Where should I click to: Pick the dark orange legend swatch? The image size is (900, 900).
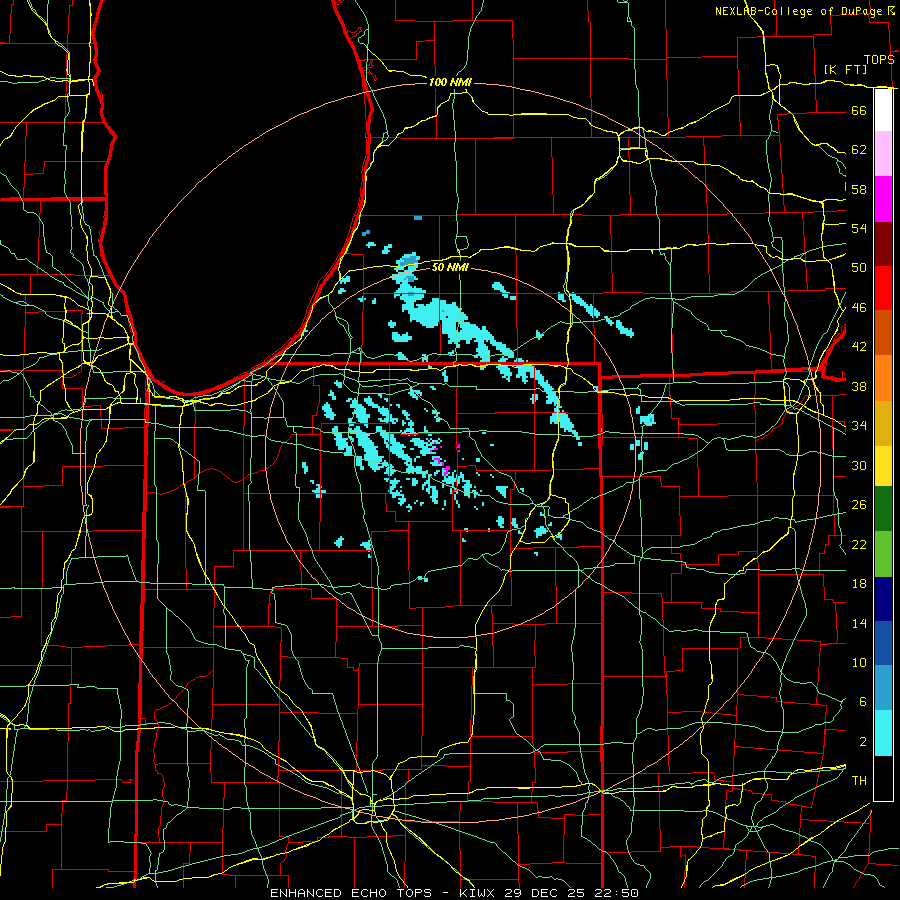pos(883,333)
